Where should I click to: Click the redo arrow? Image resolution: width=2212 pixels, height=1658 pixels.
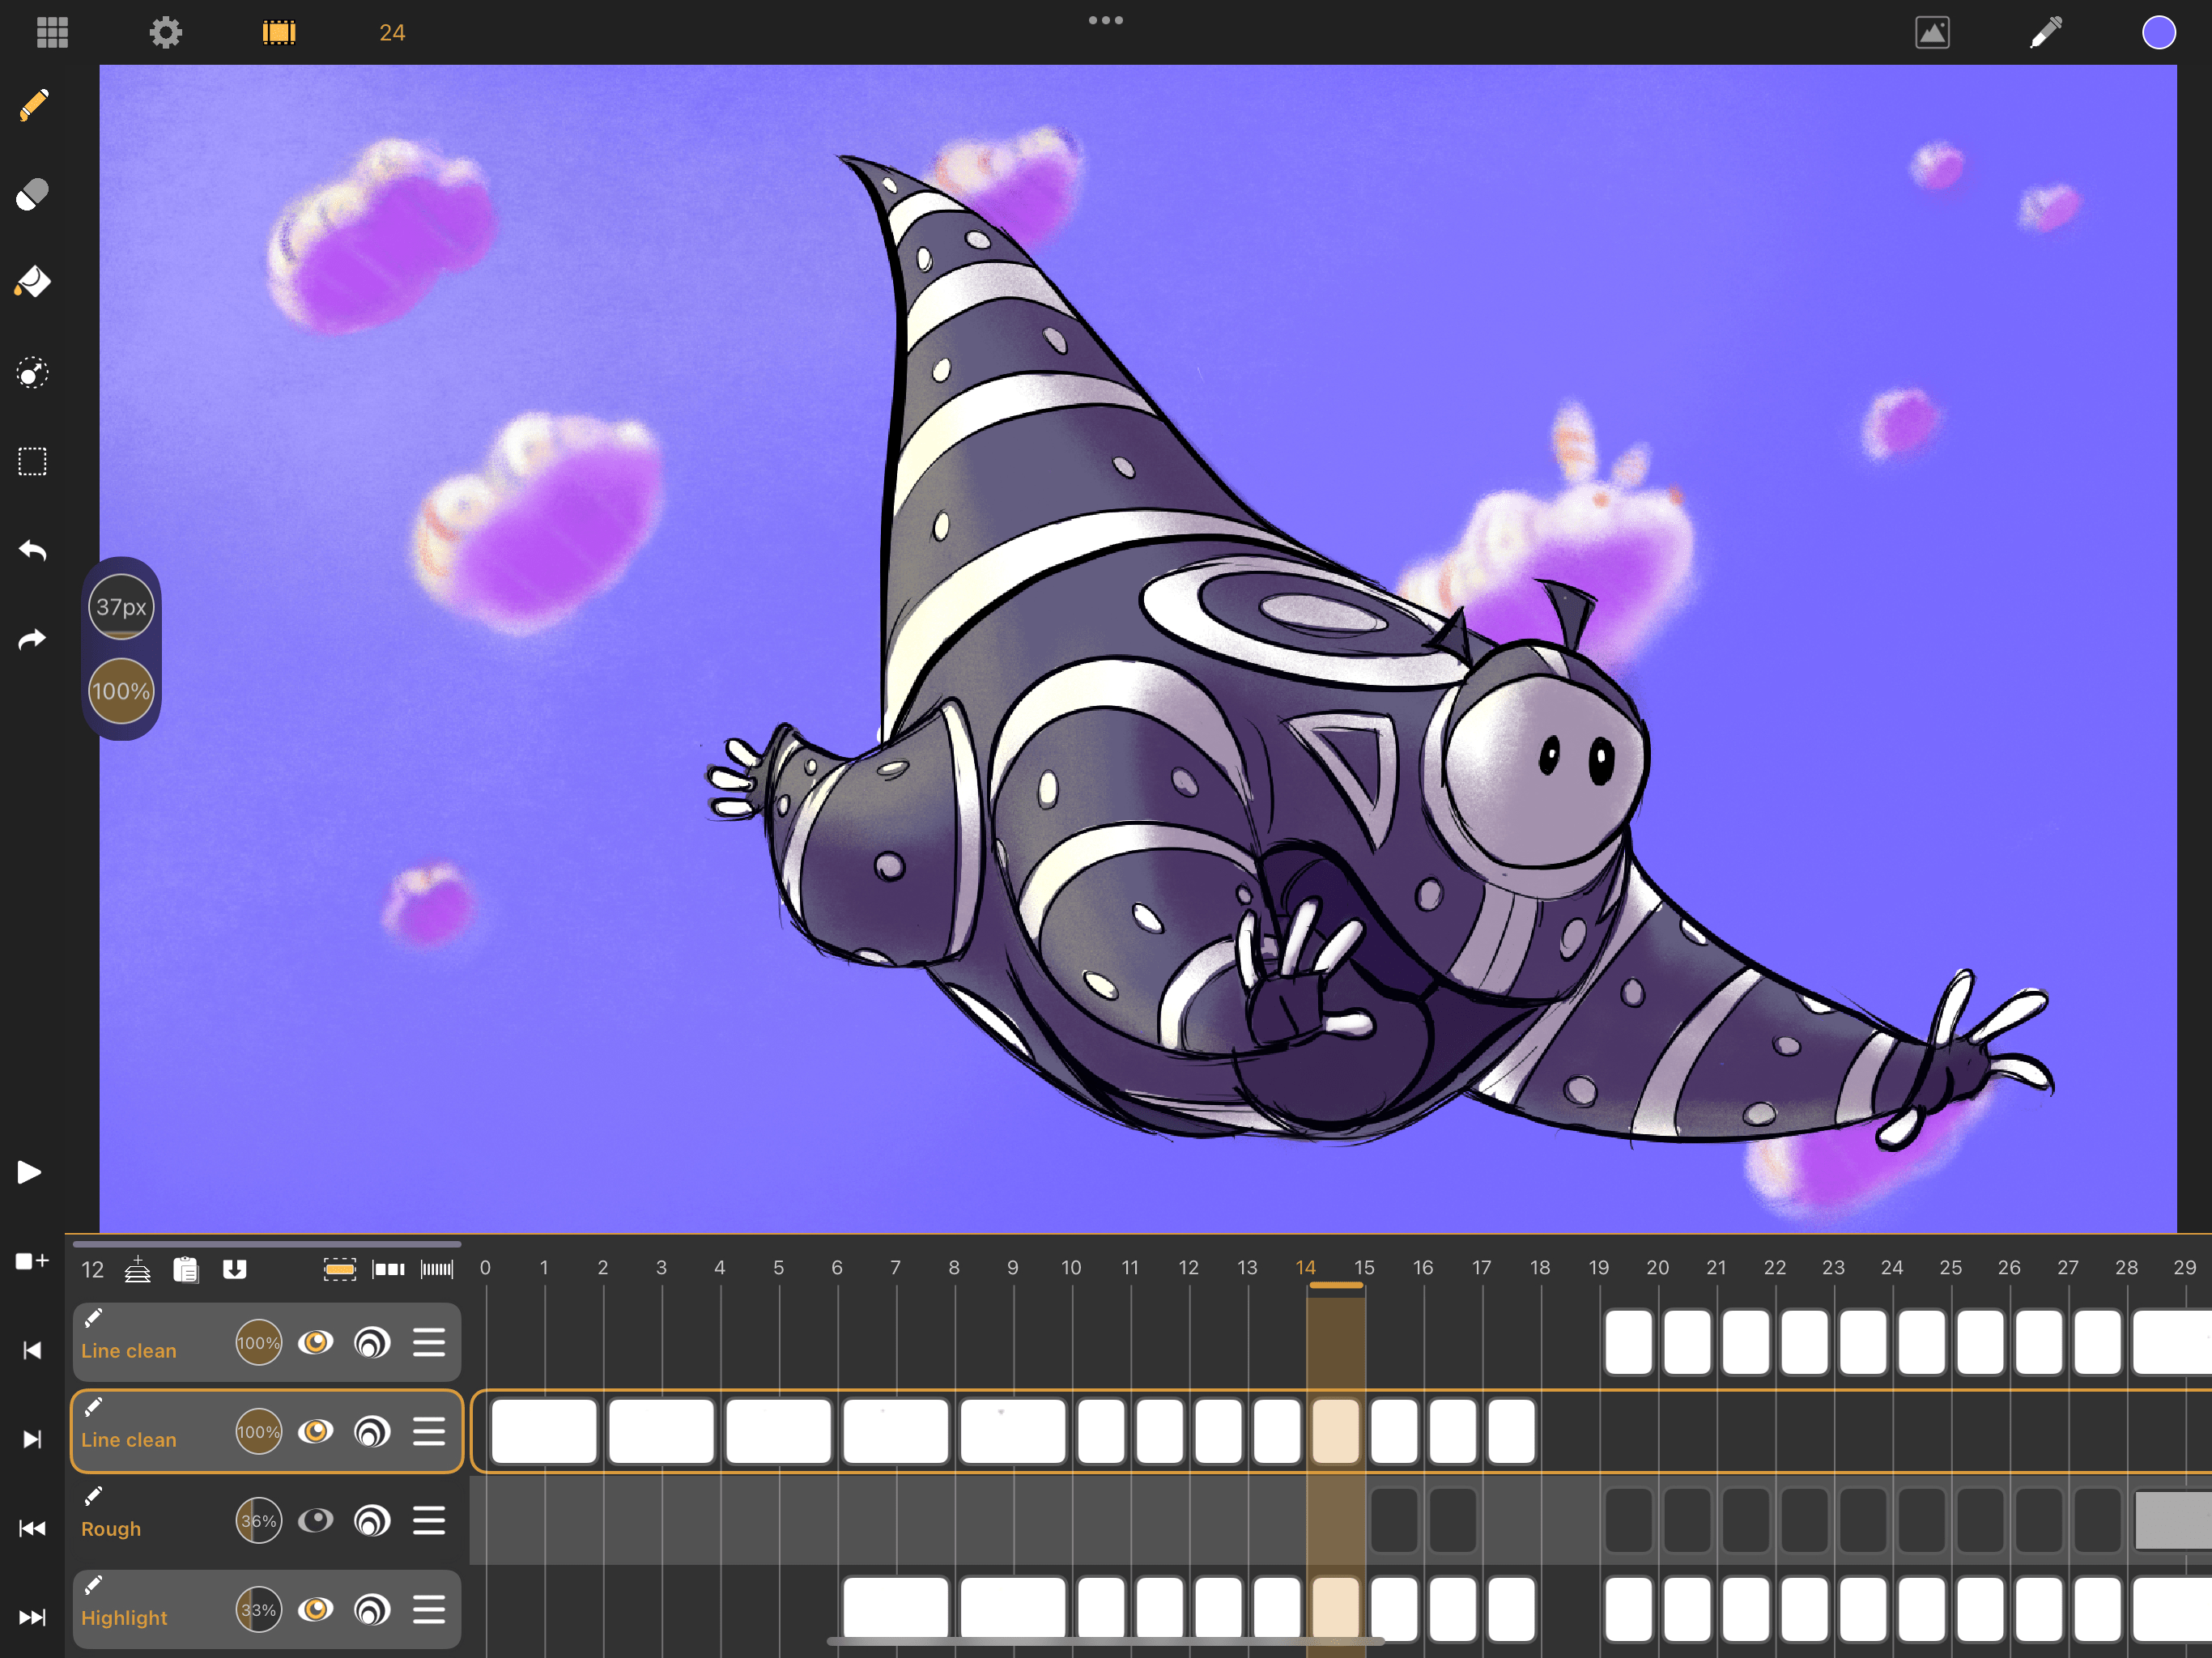coord(33,639)
